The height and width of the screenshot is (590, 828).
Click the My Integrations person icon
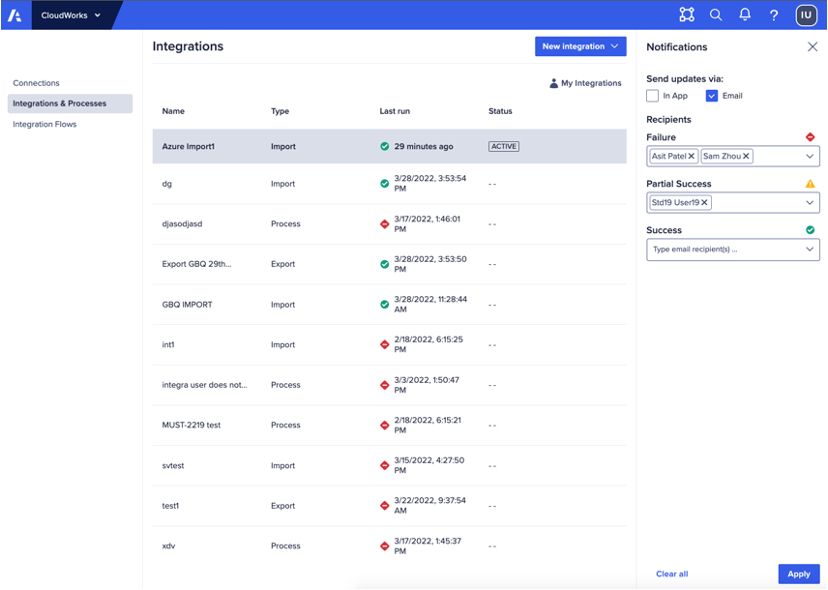[555, 83]
